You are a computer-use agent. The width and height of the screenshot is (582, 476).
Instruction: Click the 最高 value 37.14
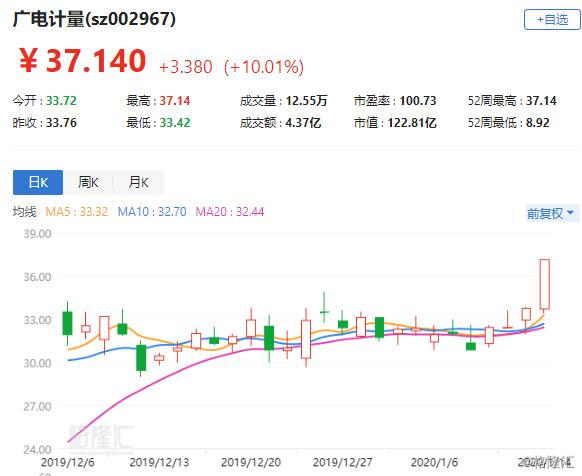pos(175,101)
